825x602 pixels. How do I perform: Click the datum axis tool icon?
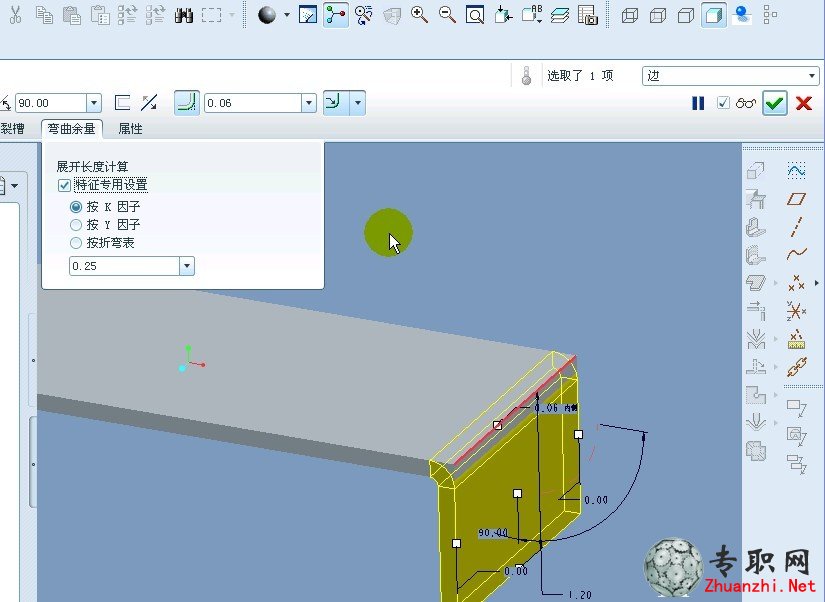pos(797,227)
